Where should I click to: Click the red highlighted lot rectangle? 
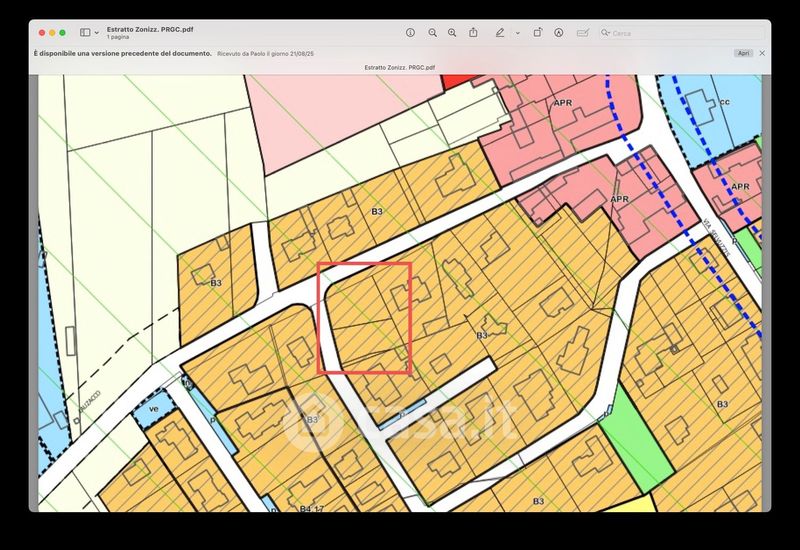pos(364,318)
